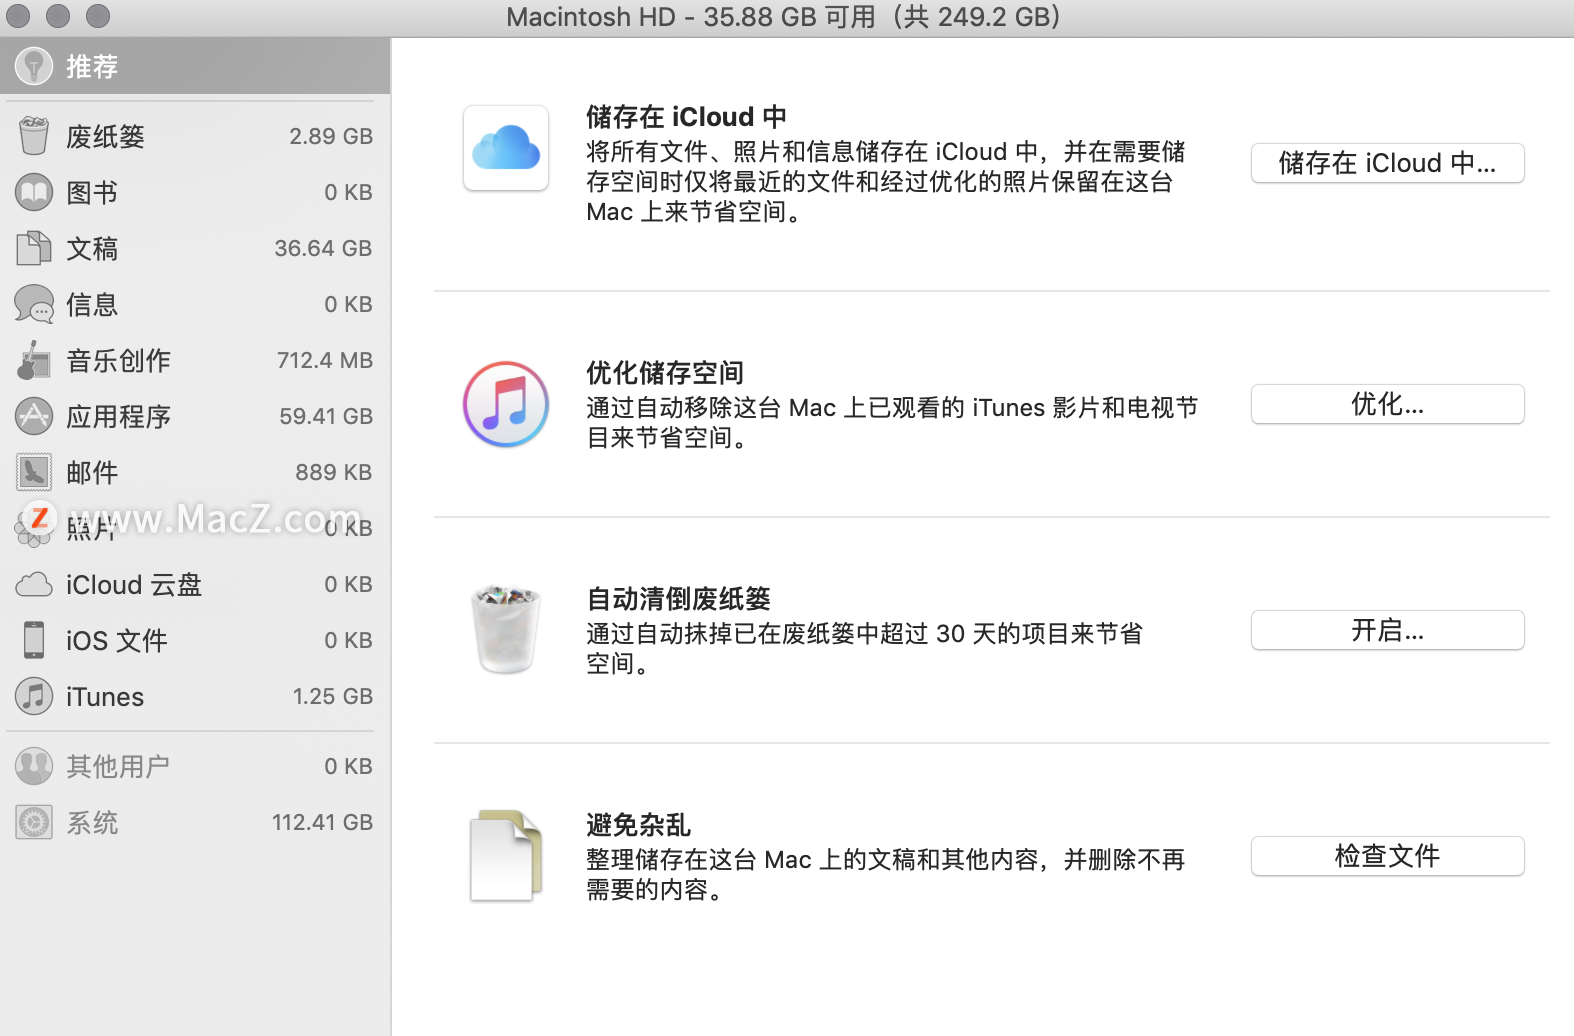Click the 邮件 stamp icon
The width and height of the screenshot is (1574, 1036).
point(34,472)
